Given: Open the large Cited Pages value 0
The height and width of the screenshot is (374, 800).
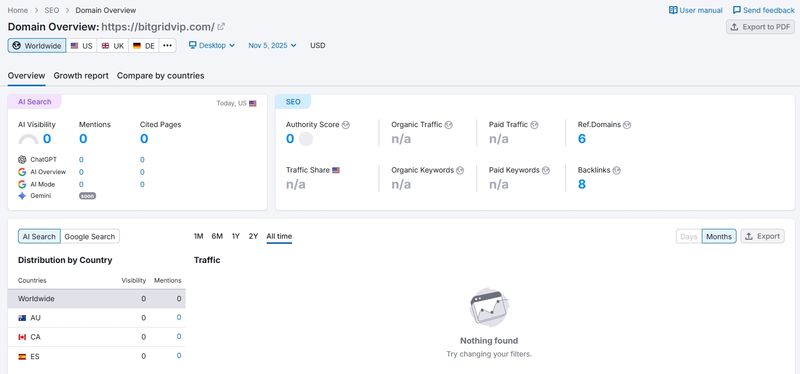Looking at the screenshot, I should pos(144,139).
